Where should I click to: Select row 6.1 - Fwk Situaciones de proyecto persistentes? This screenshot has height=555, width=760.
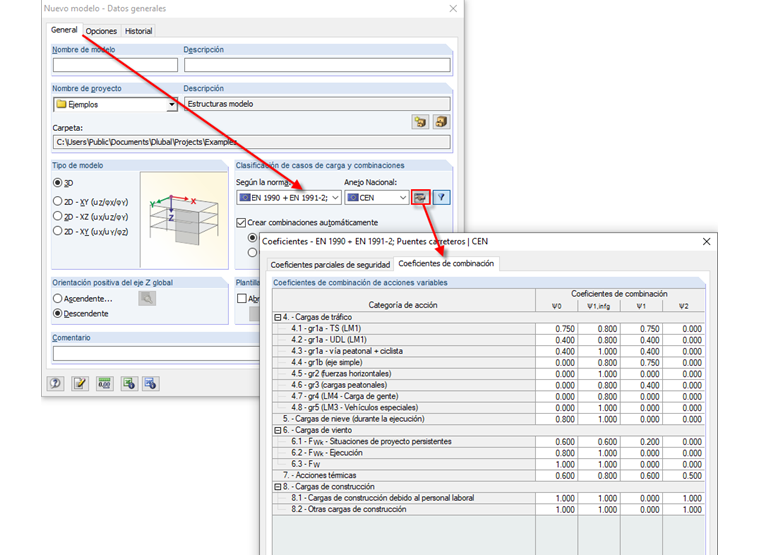(x=489, y=442)
